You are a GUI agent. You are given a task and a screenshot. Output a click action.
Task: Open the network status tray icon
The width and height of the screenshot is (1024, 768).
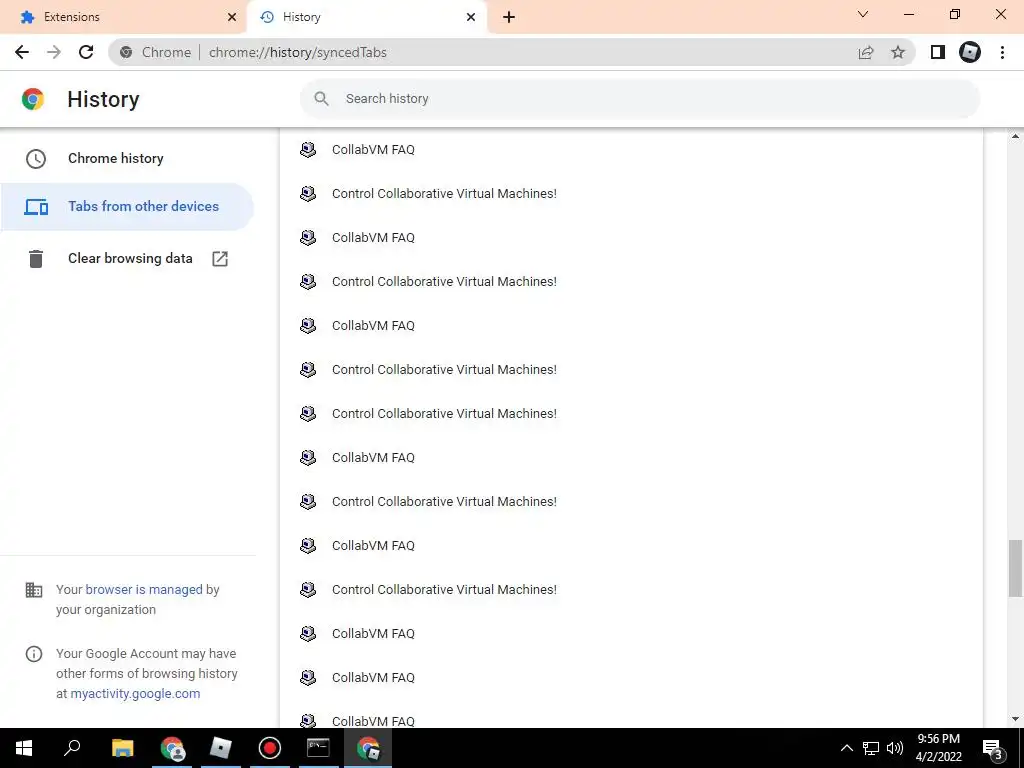click(871, 748)
